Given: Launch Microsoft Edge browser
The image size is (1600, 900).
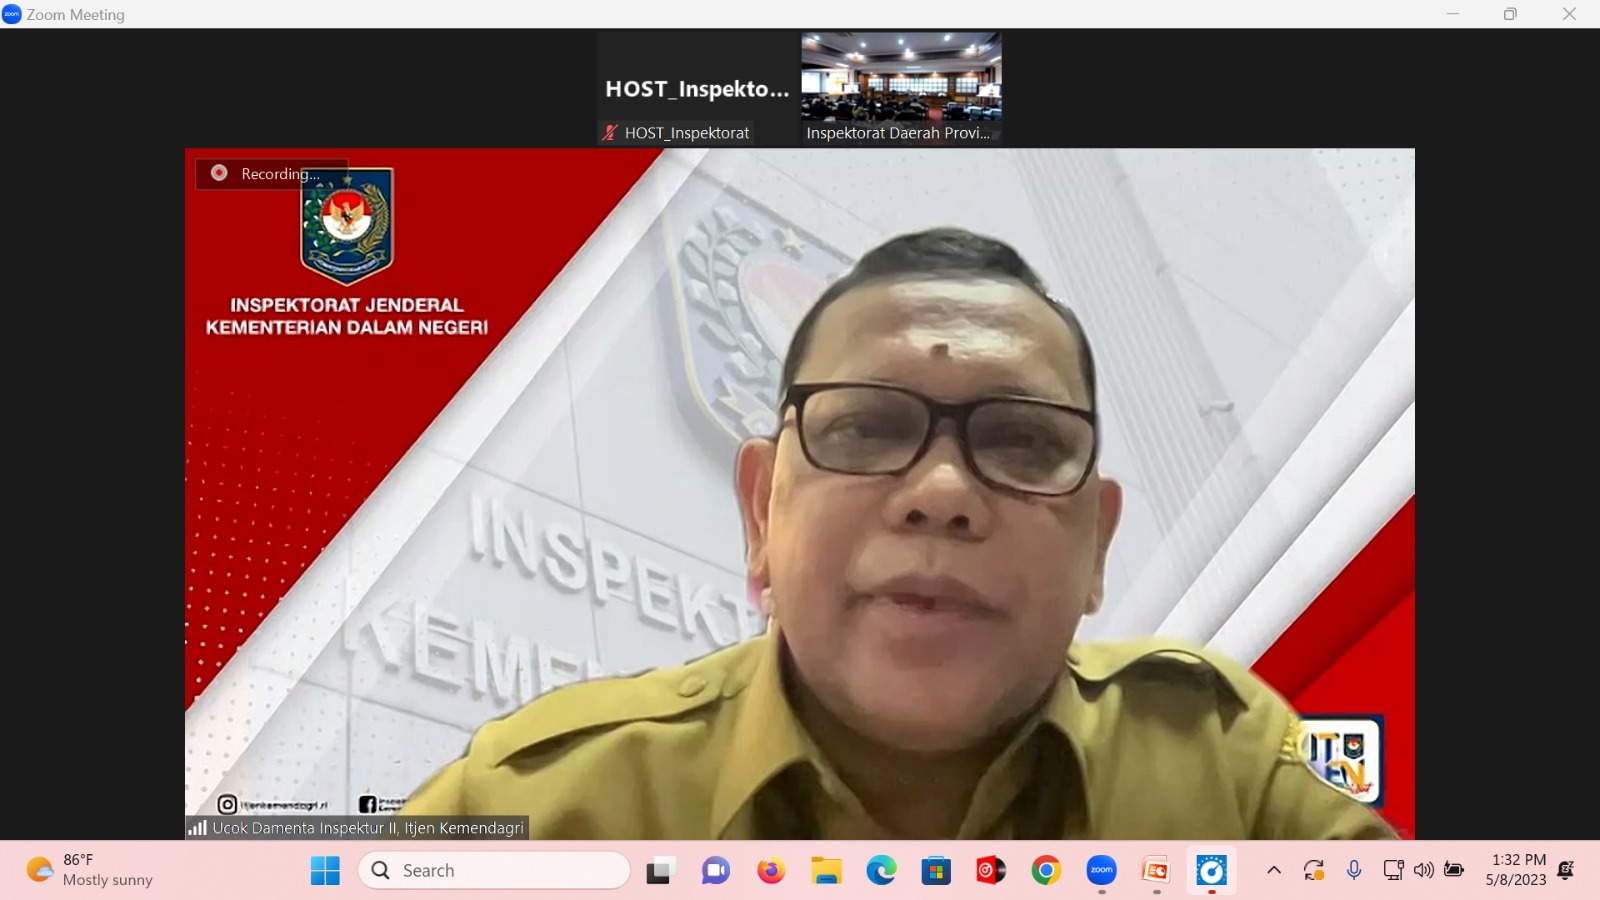Looking at the screenshot, I should [881, 871].
